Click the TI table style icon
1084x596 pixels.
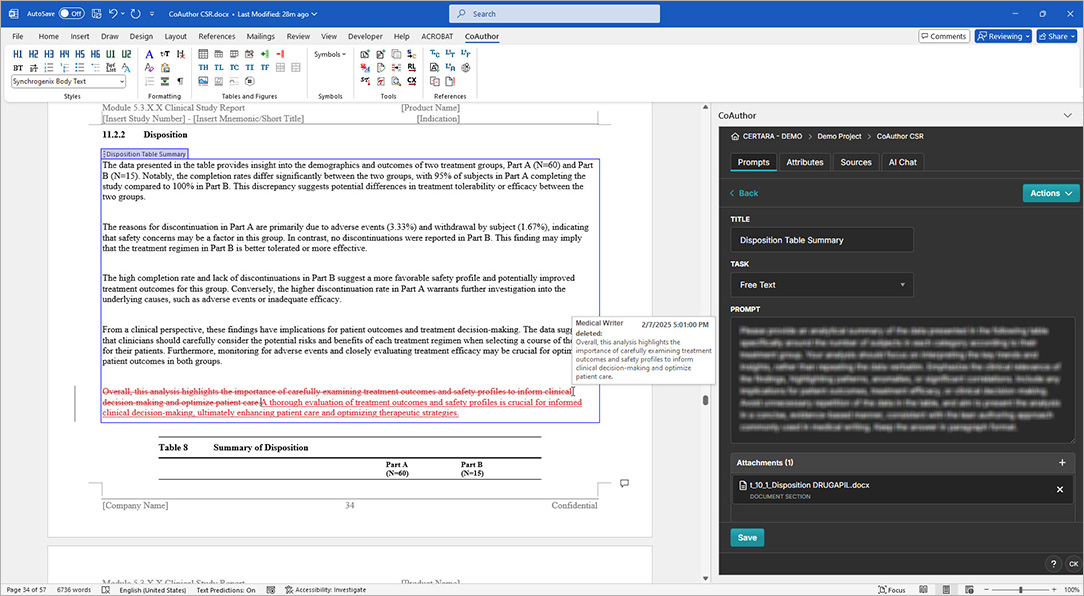click(250, 68)
